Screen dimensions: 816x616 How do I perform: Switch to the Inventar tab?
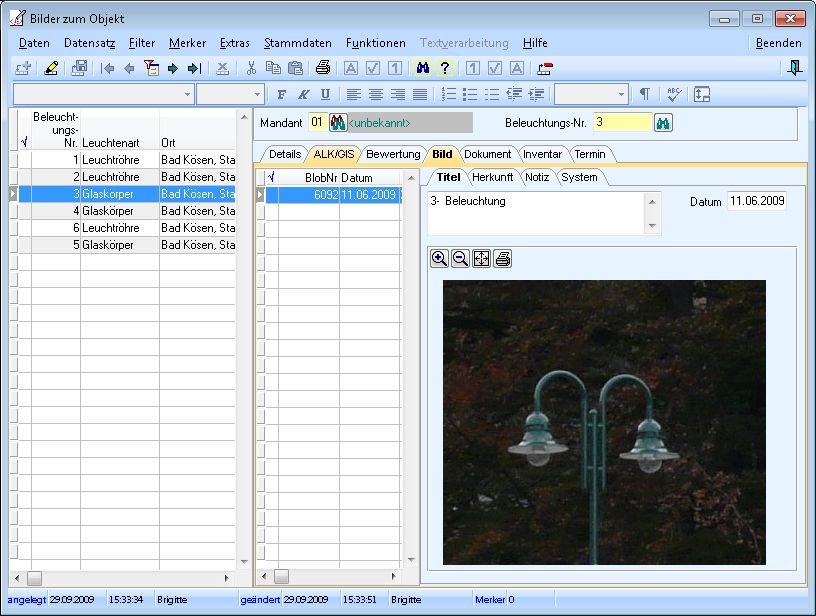[x=542, y=154]
